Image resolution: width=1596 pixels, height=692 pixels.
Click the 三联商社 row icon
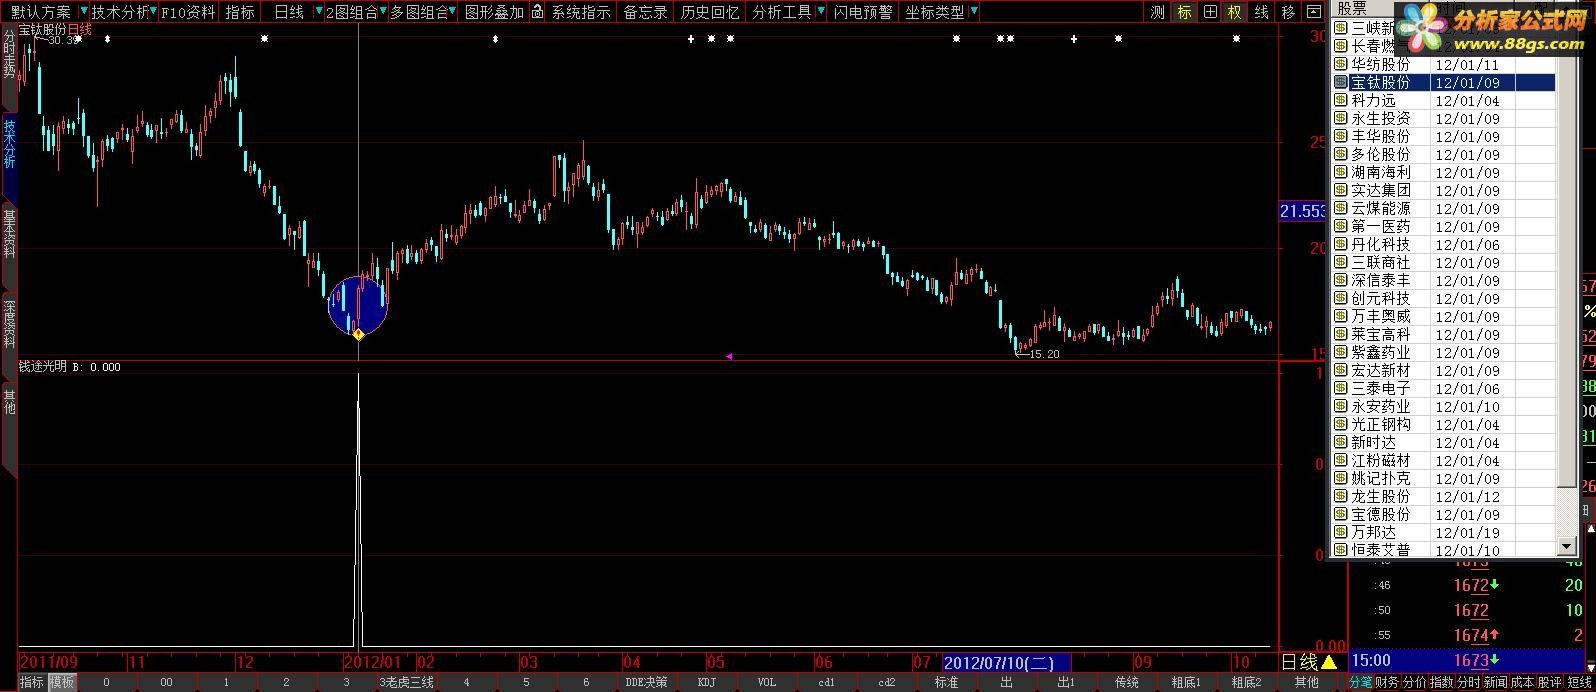1341,263
